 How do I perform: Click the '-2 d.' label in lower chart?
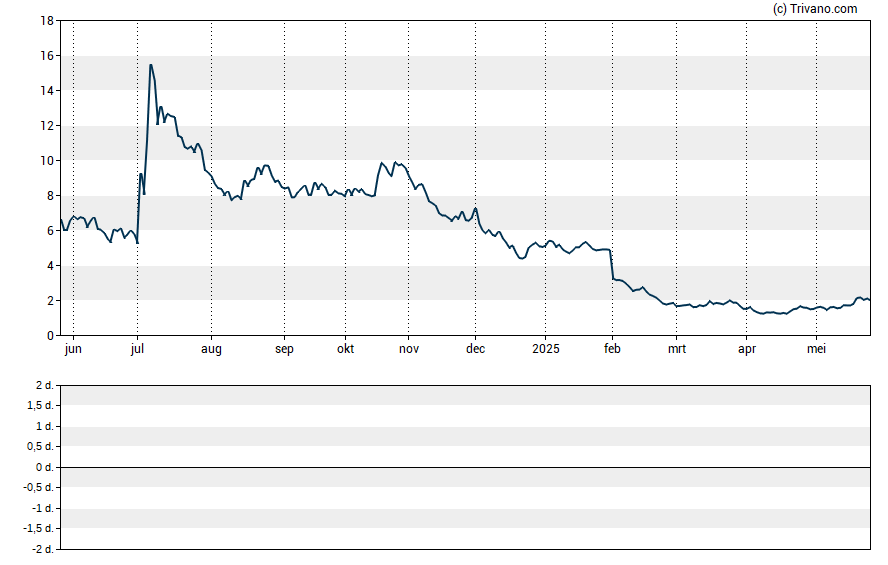pos(42,549)
